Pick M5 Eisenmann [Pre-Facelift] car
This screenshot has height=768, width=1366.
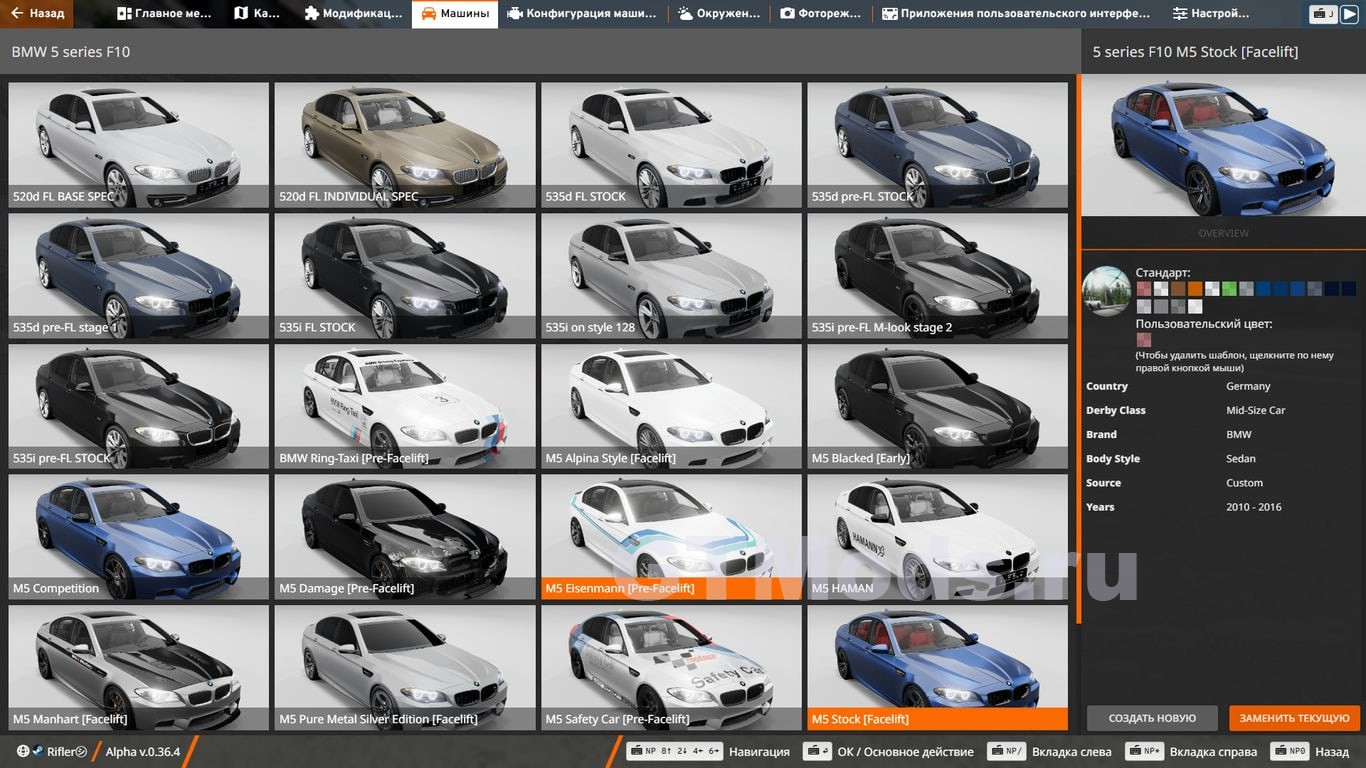click(671, 536)
